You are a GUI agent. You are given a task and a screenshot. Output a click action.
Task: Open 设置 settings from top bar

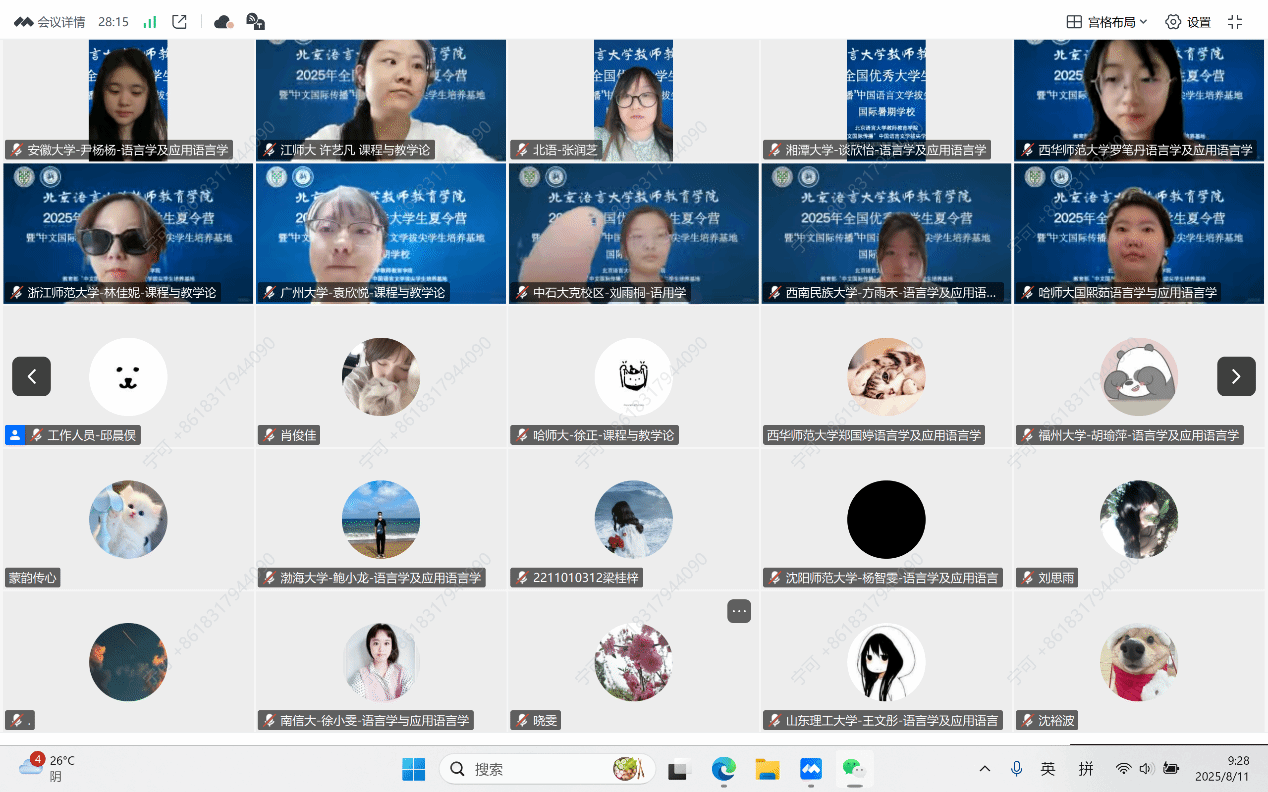pos(1188,22)
